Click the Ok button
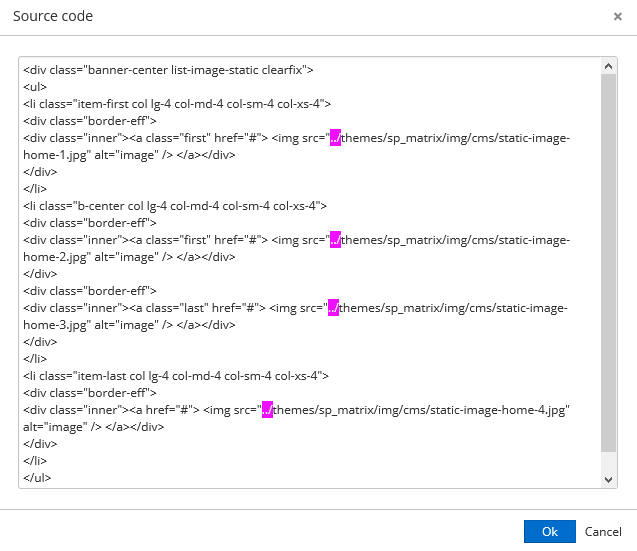Image resolution: width=637 pixels, height=551 pixels. 550,531
